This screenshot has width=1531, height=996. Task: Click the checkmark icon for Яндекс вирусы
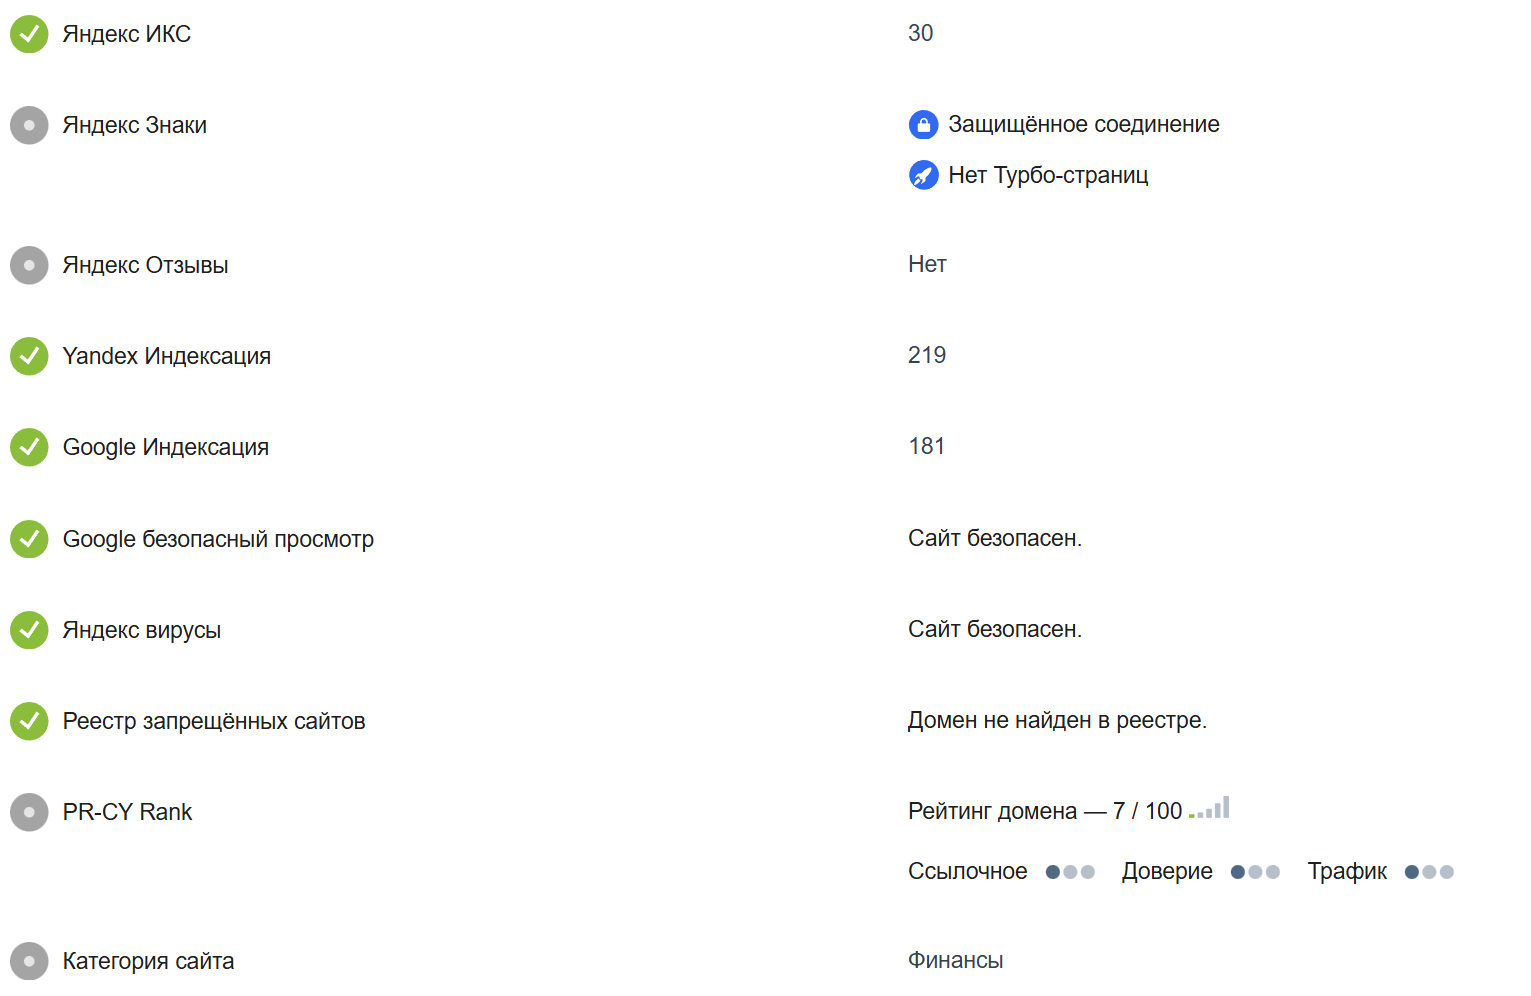(29, 630)
